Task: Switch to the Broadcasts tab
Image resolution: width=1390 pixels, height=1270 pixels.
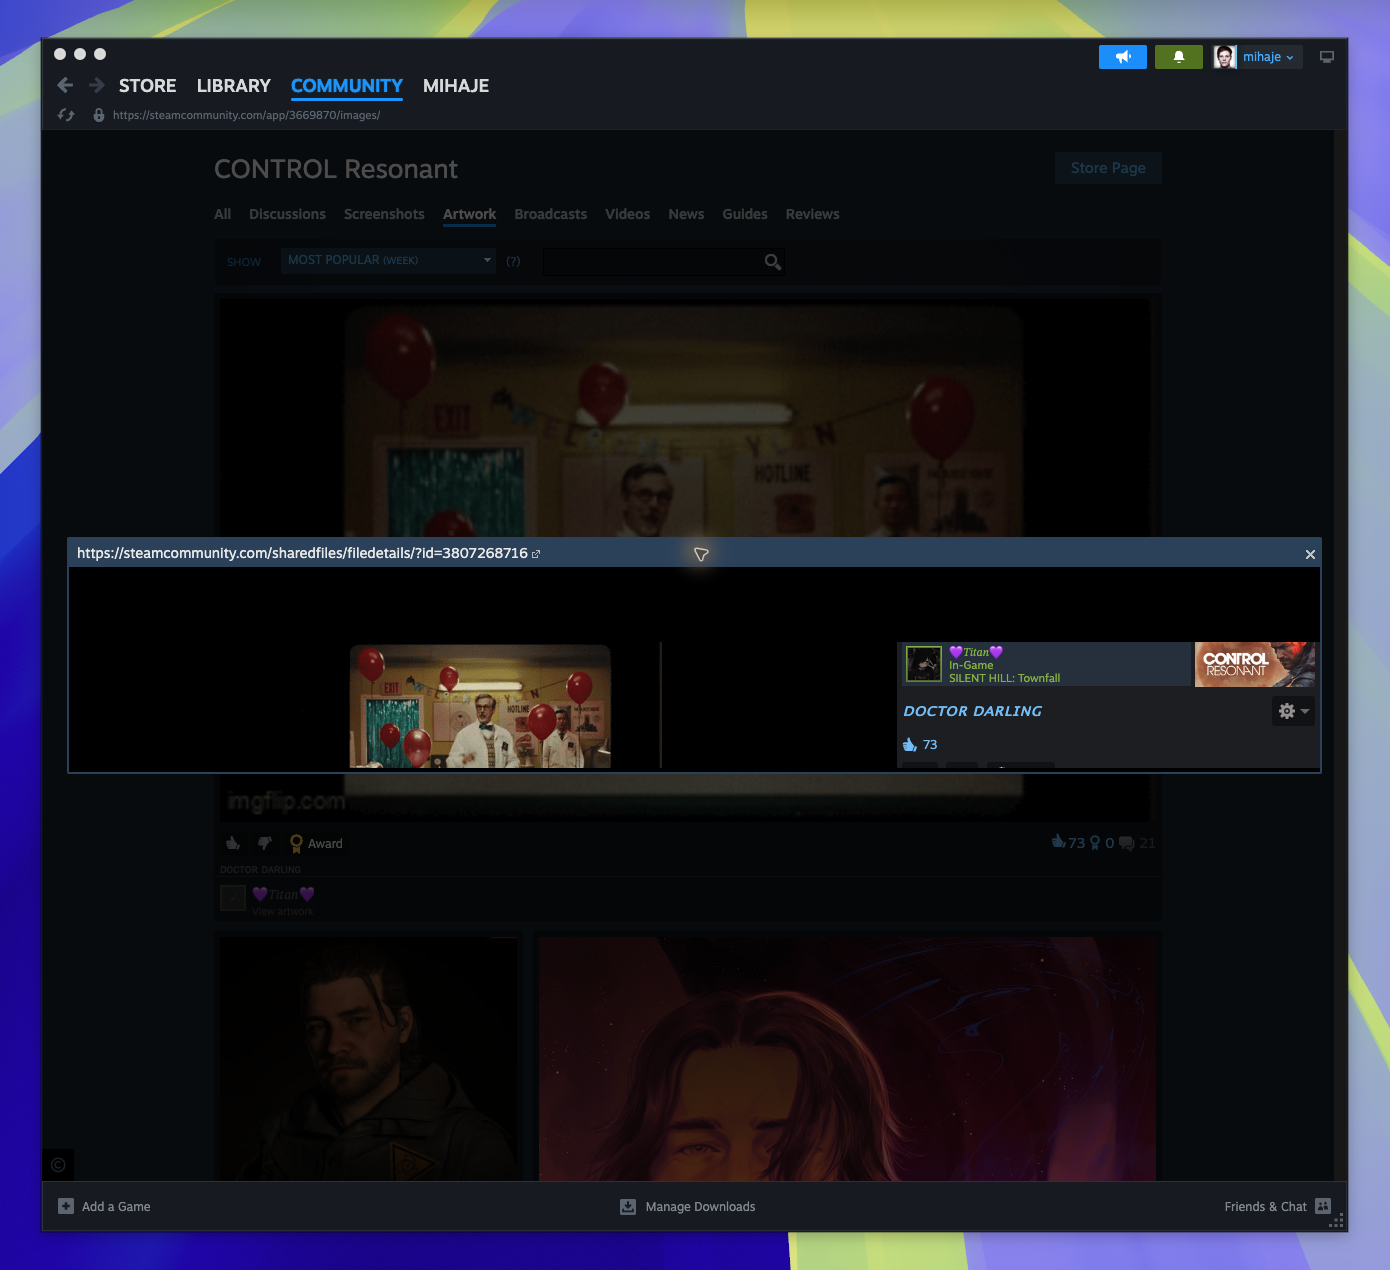Action: tap(551, 214)
